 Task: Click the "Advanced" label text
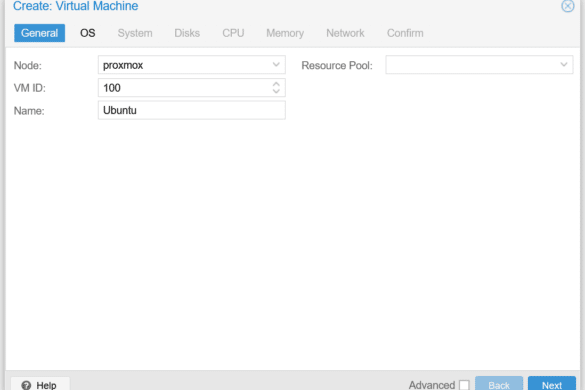tap(432, 385)
